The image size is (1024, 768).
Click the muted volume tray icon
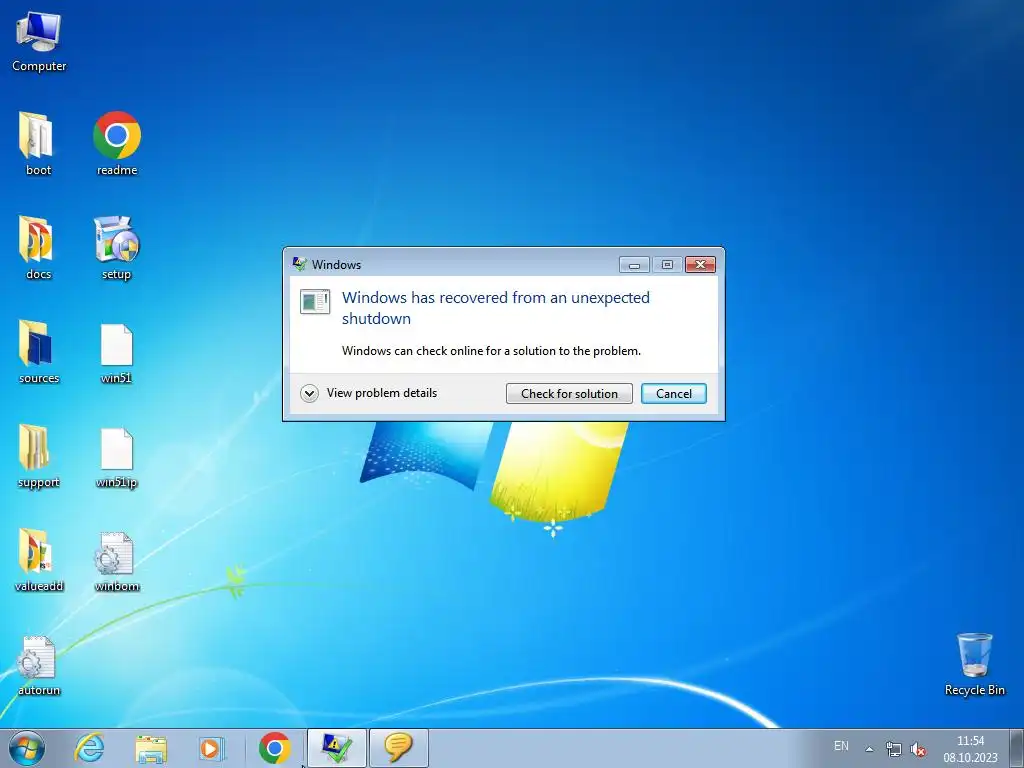pyautogui.click(x=918, y=748)
